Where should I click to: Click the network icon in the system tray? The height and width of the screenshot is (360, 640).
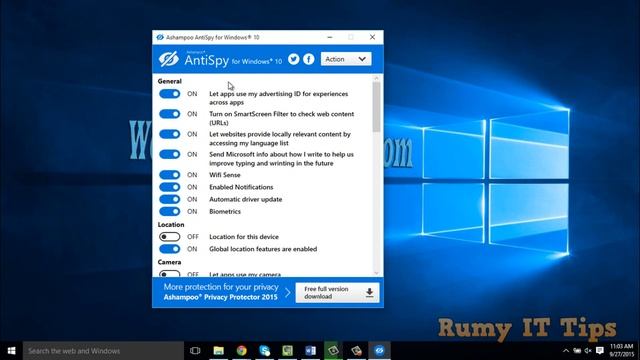pyautogui.click(x=577, y=351)
